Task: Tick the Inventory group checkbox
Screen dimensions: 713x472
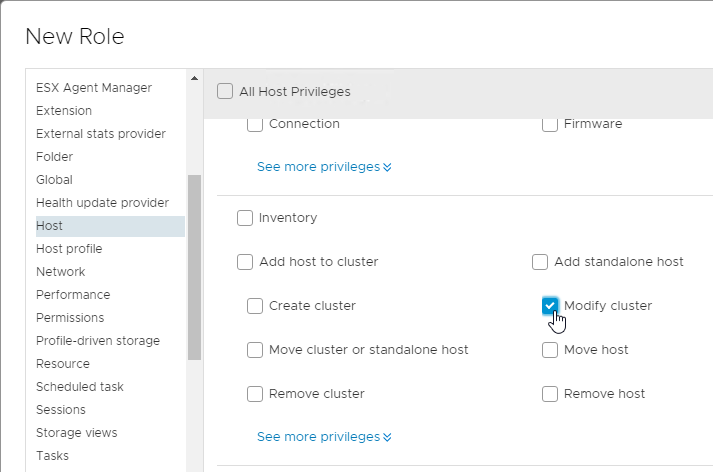Action: click(245, 218)
